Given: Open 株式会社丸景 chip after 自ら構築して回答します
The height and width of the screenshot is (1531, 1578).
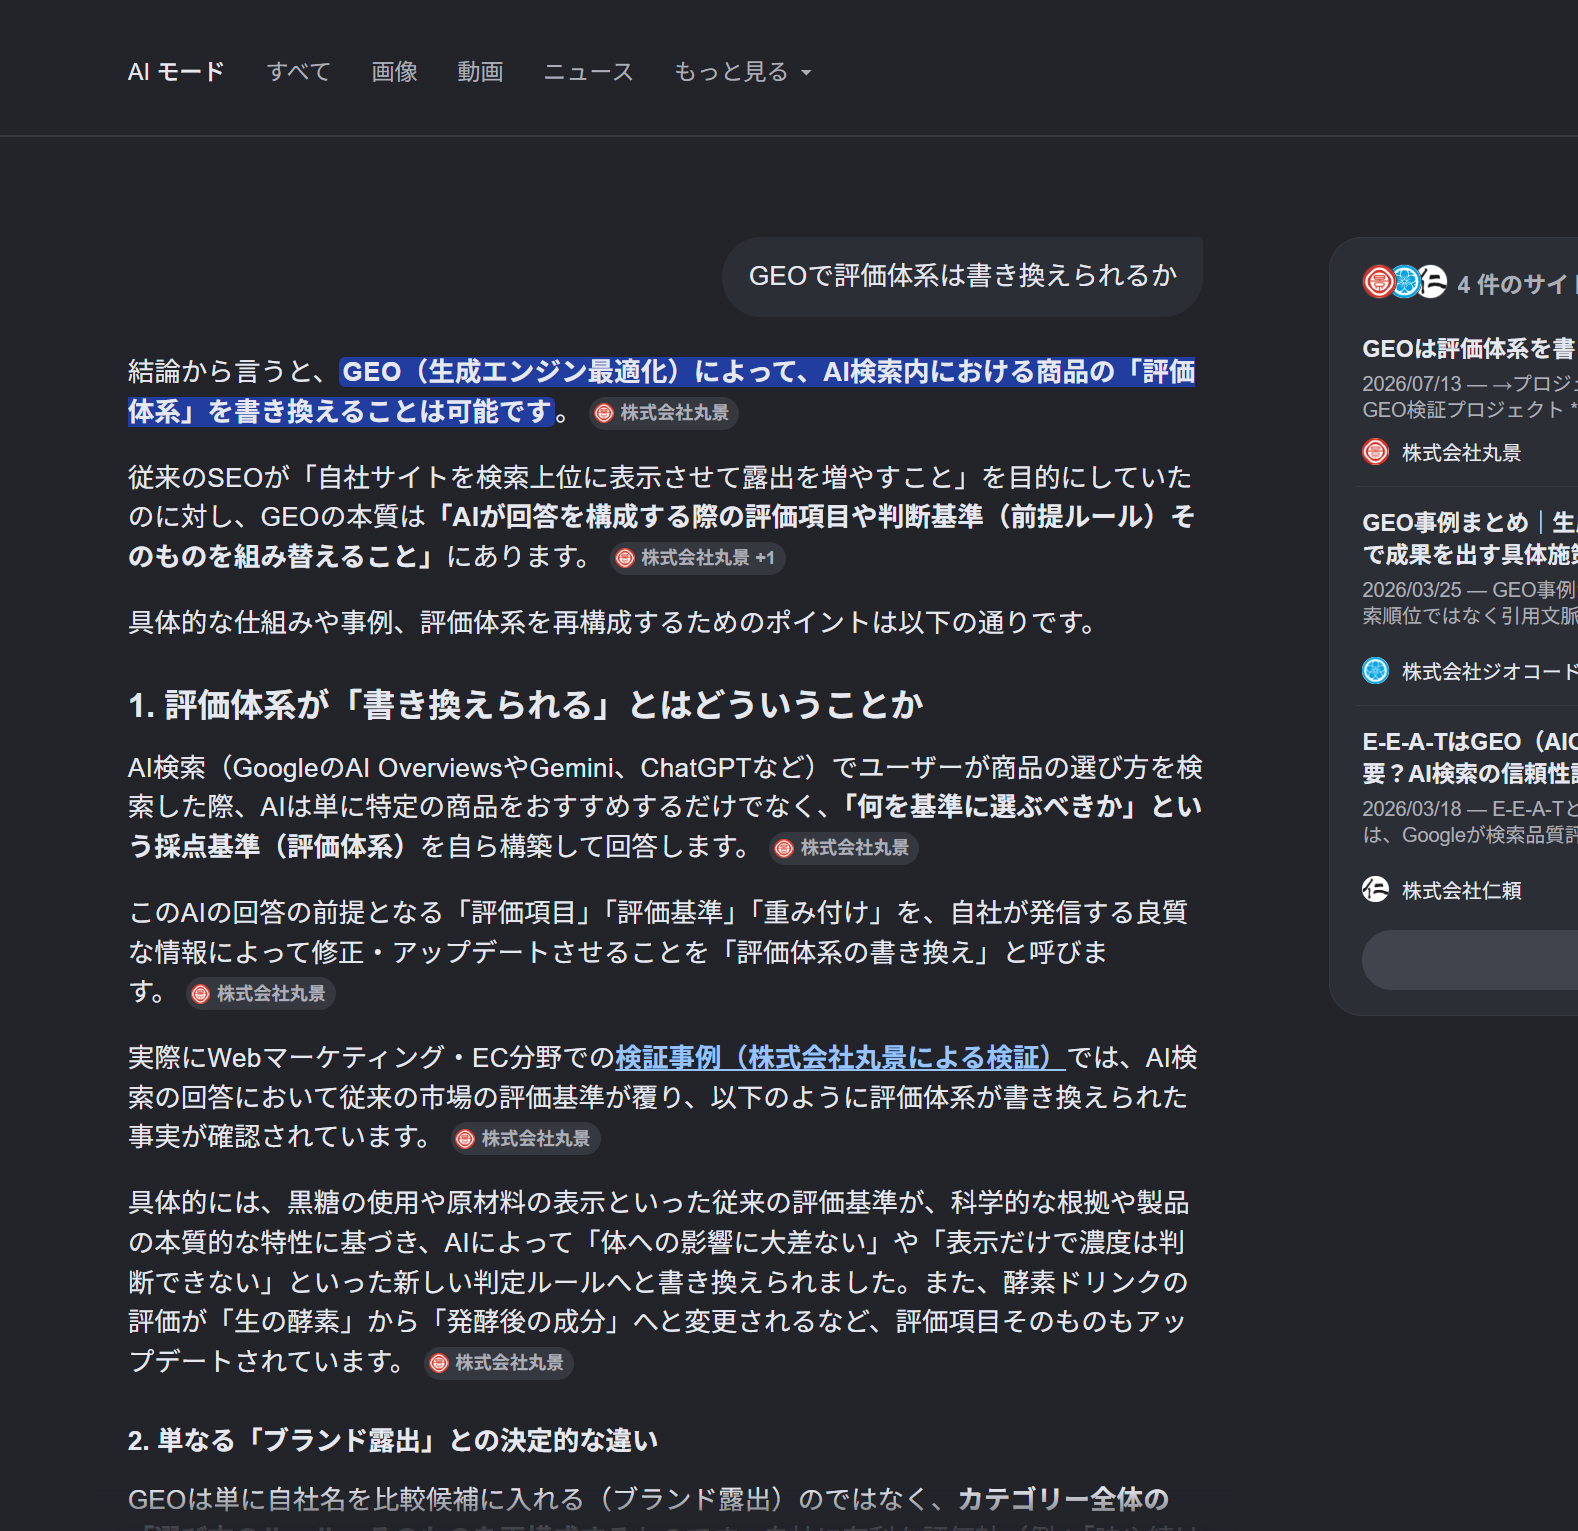Looking at the screenshot, I should coord(844,848).
